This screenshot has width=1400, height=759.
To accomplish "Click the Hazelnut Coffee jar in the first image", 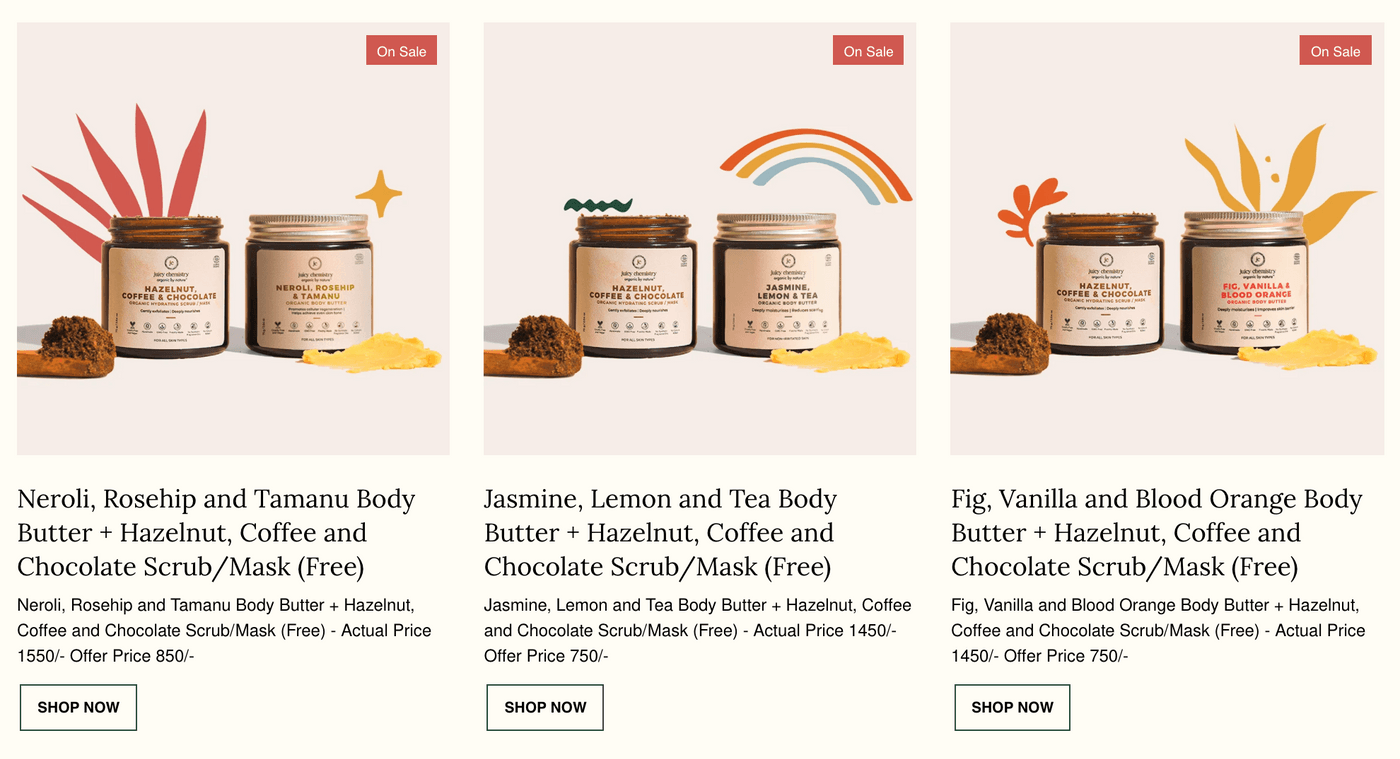I will pyautogui.click(x=166, y=287).
